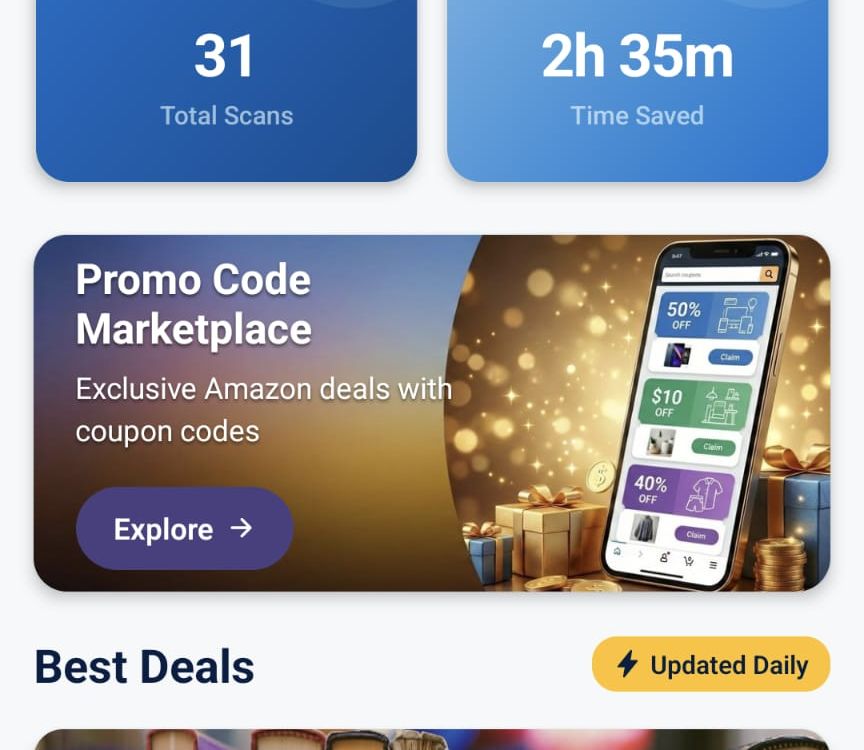Screen dimensions: 864x750
Task: Open the Explore button
Action: click(185, 528)
